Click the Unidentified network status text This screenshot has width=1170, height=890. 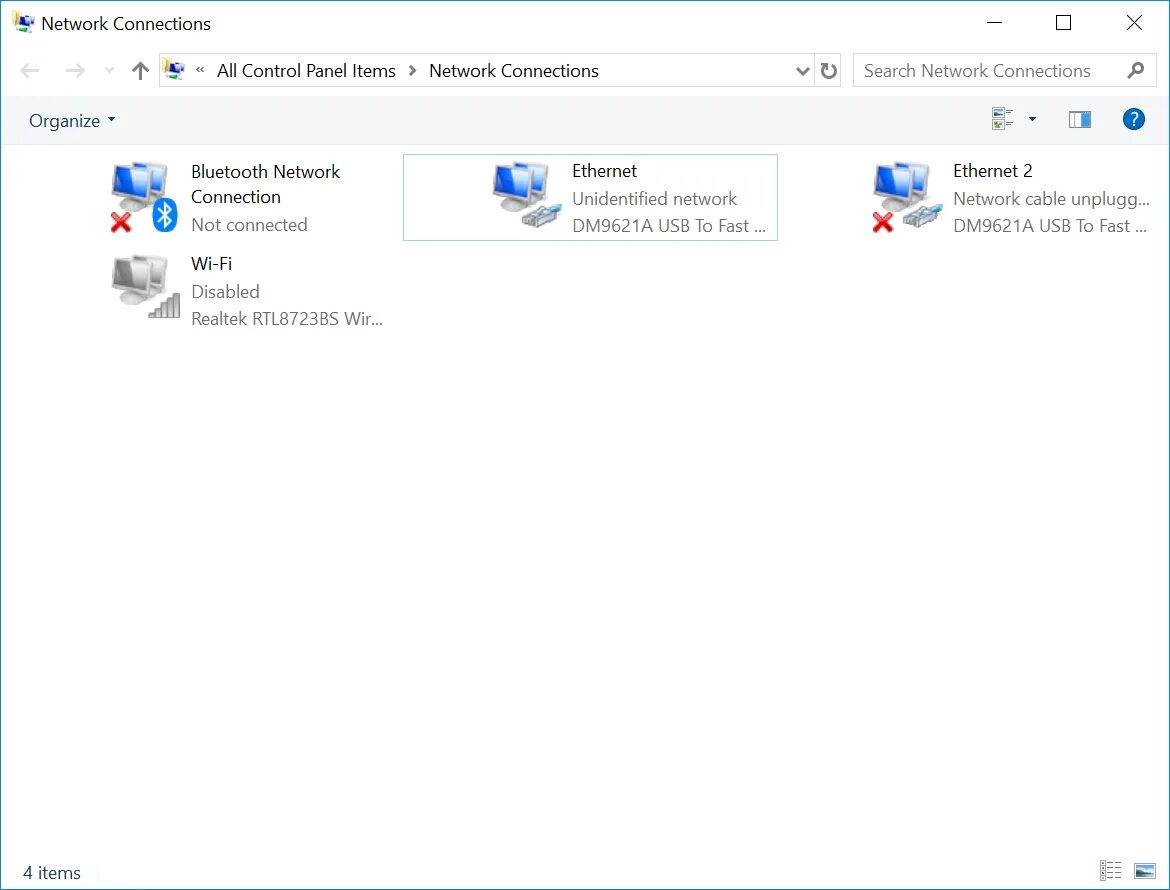point(654,199)
